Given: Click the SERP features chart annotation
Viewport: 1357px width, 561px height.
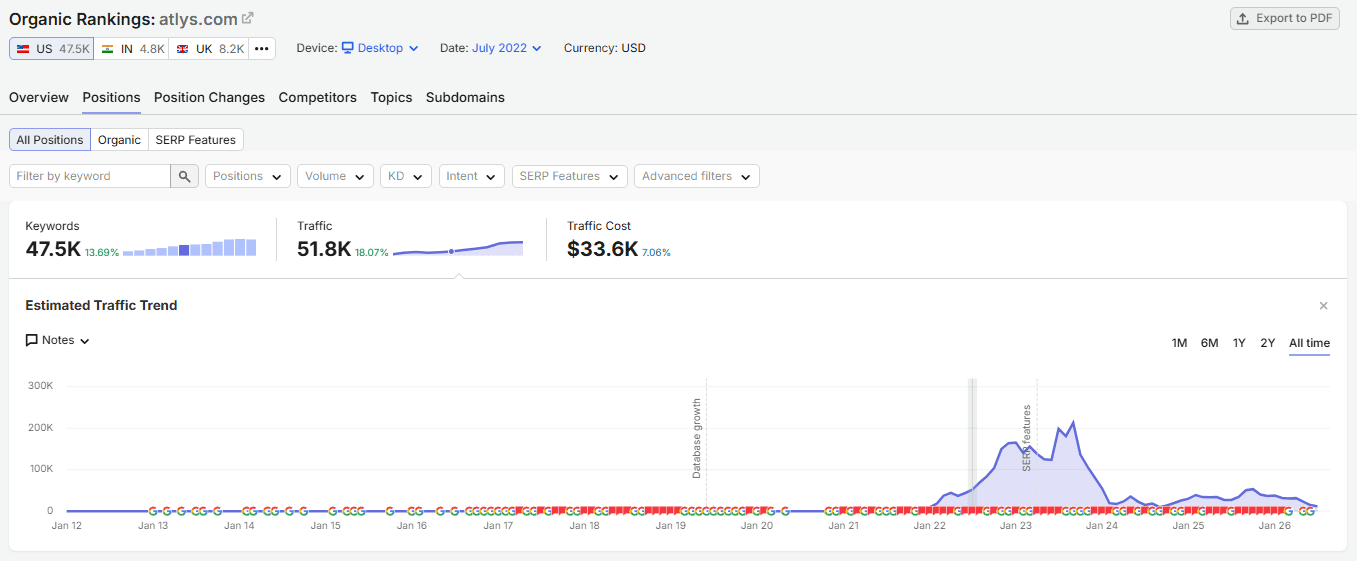Looking at the screenshot, I should click(x=1026, y=438).
